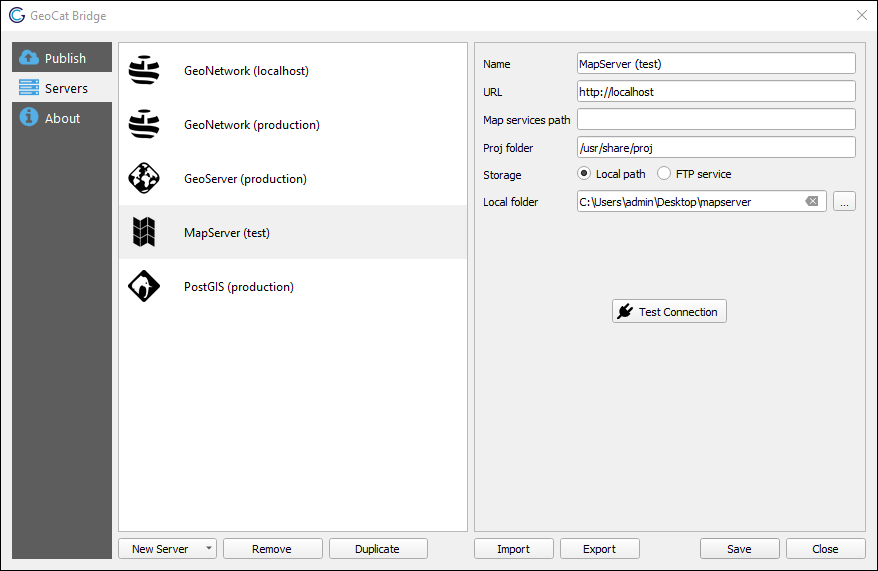
Task: Click the GeoNetwork (production) globe icon
Action: (144, 124)
